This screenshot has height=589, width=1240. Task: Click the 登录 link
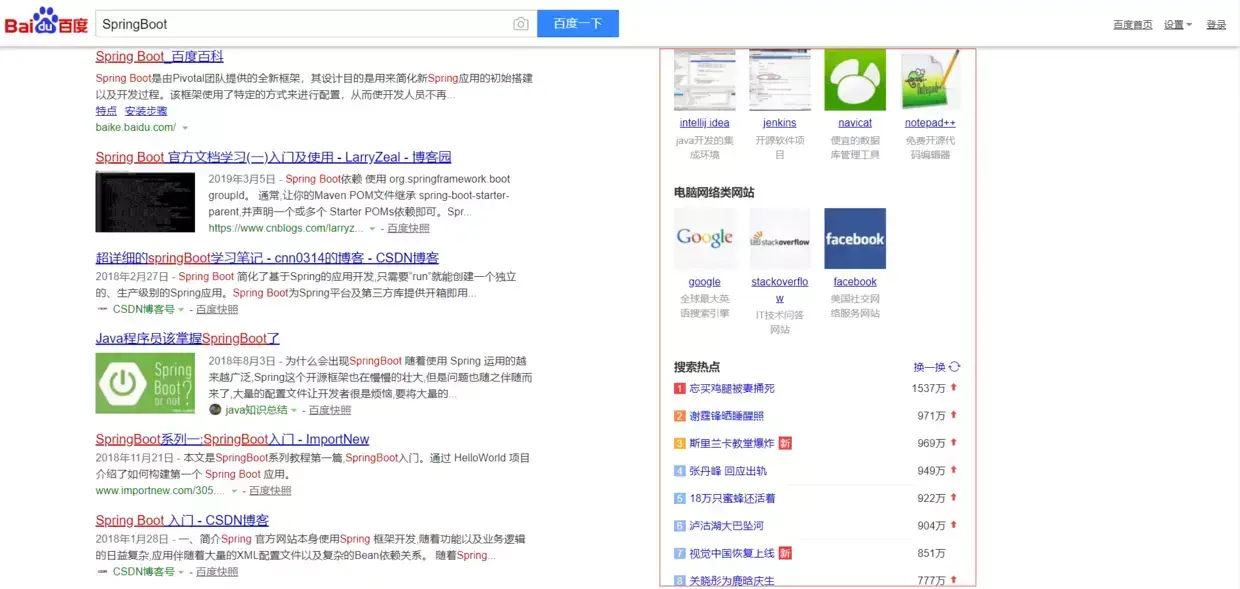[1216, 25]
